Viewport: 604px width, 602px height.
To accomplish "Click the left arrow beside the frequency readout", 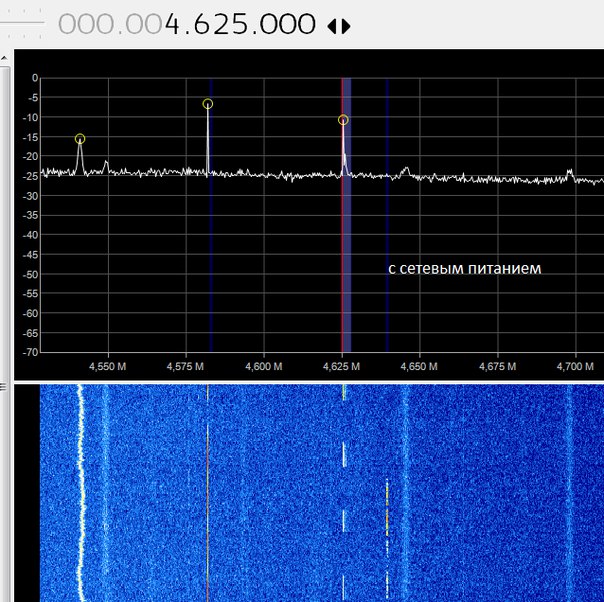I will click(332, 27).
